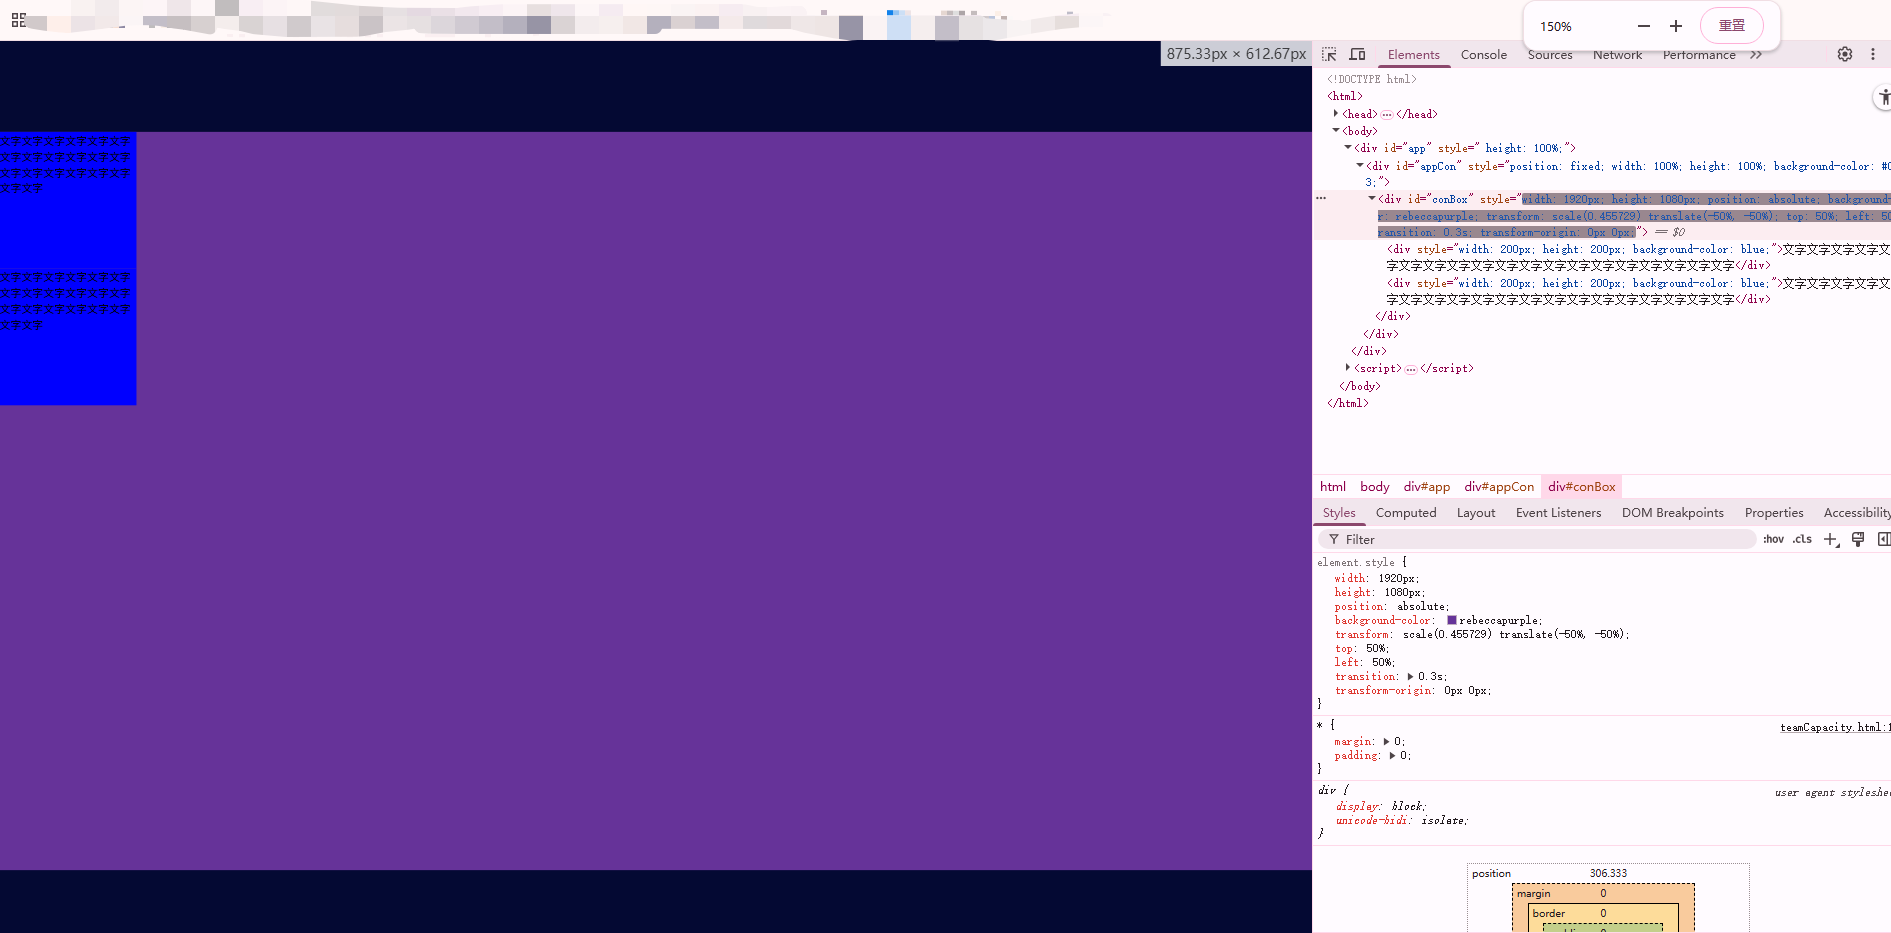Select the Computed pane tab
Screen dimensions: 1891x933
pos(1406,513)
